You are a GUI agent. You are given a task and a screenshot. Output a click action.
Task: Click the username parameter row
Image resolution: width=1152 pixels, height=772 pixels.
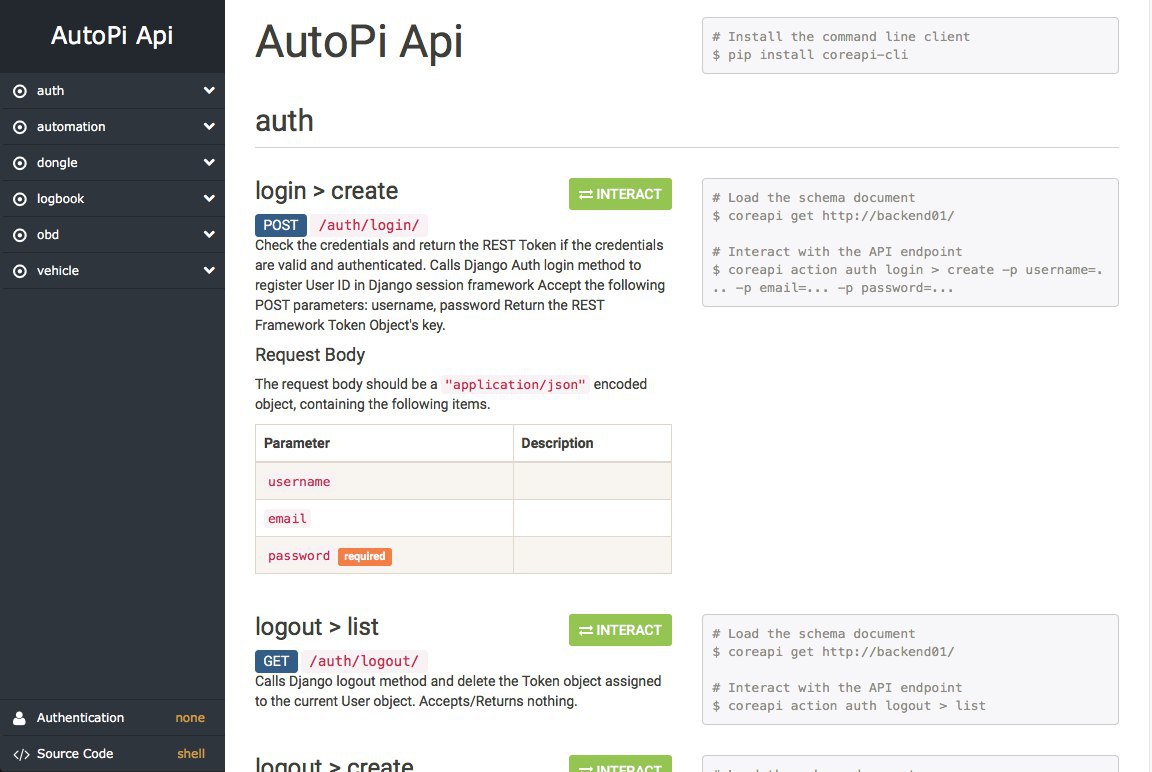point(463,481)
